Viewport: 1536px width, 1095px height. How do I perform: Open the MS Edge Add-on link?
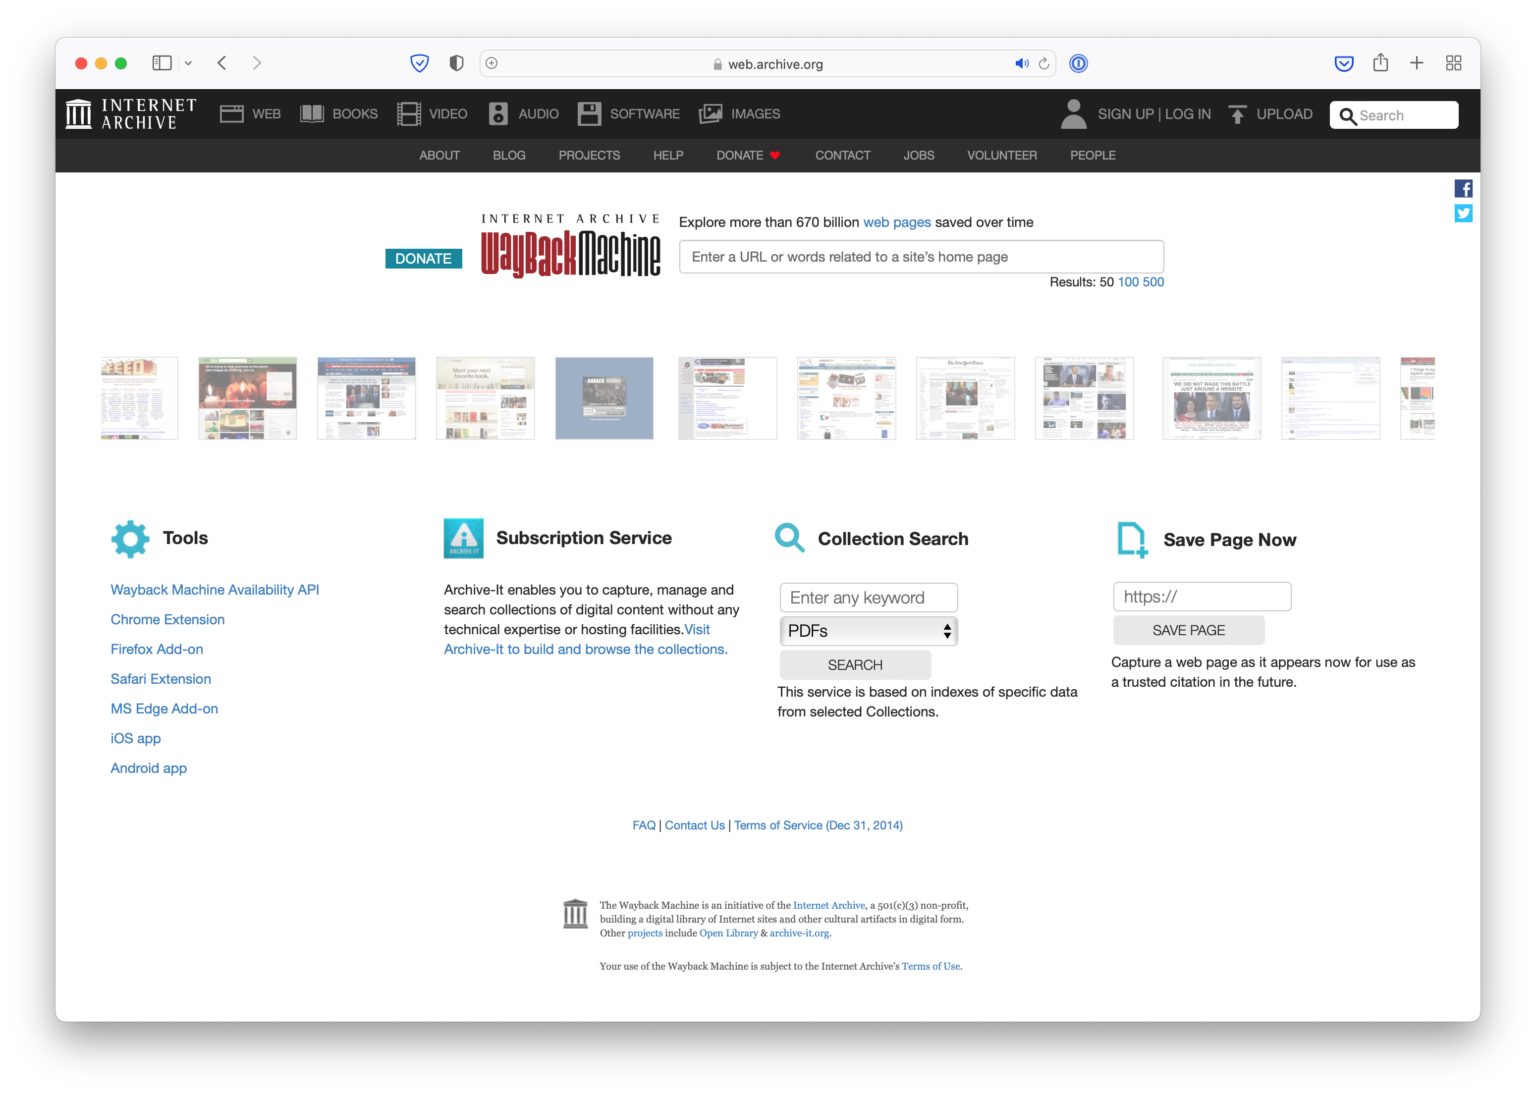tap(164, 709)
